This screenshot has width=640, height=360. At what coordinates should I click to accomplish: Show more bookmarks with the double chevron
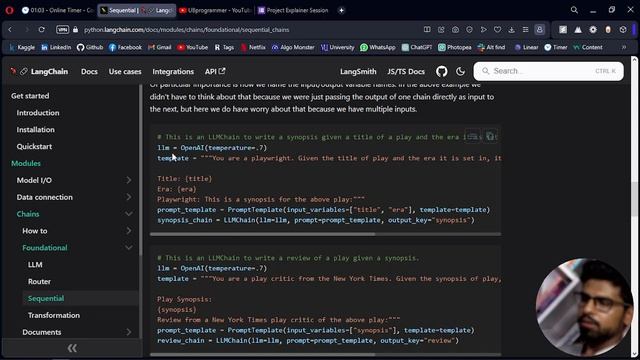624,47
